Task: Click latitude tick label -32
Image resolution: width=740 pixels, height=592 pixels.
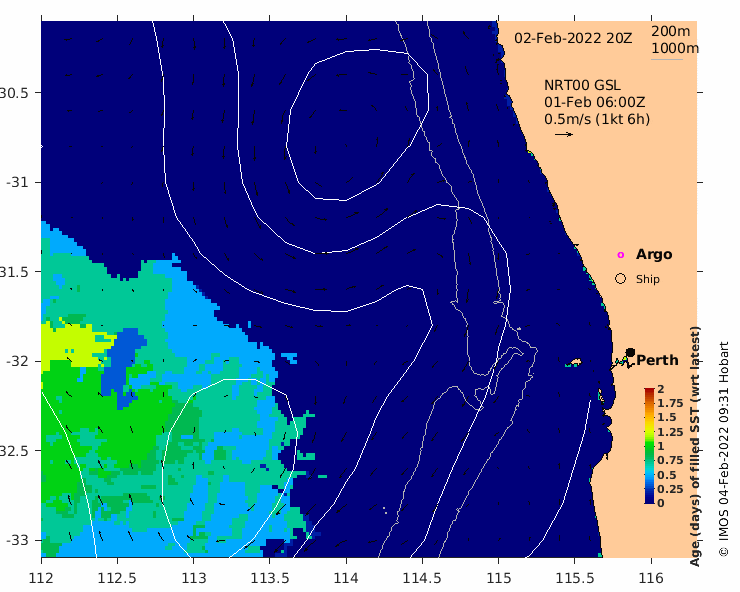Action: pos(18,361)
